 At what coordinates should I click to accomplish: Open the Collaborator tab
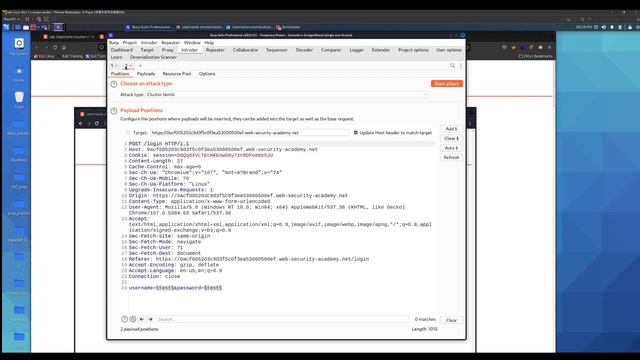click(245, 50)
